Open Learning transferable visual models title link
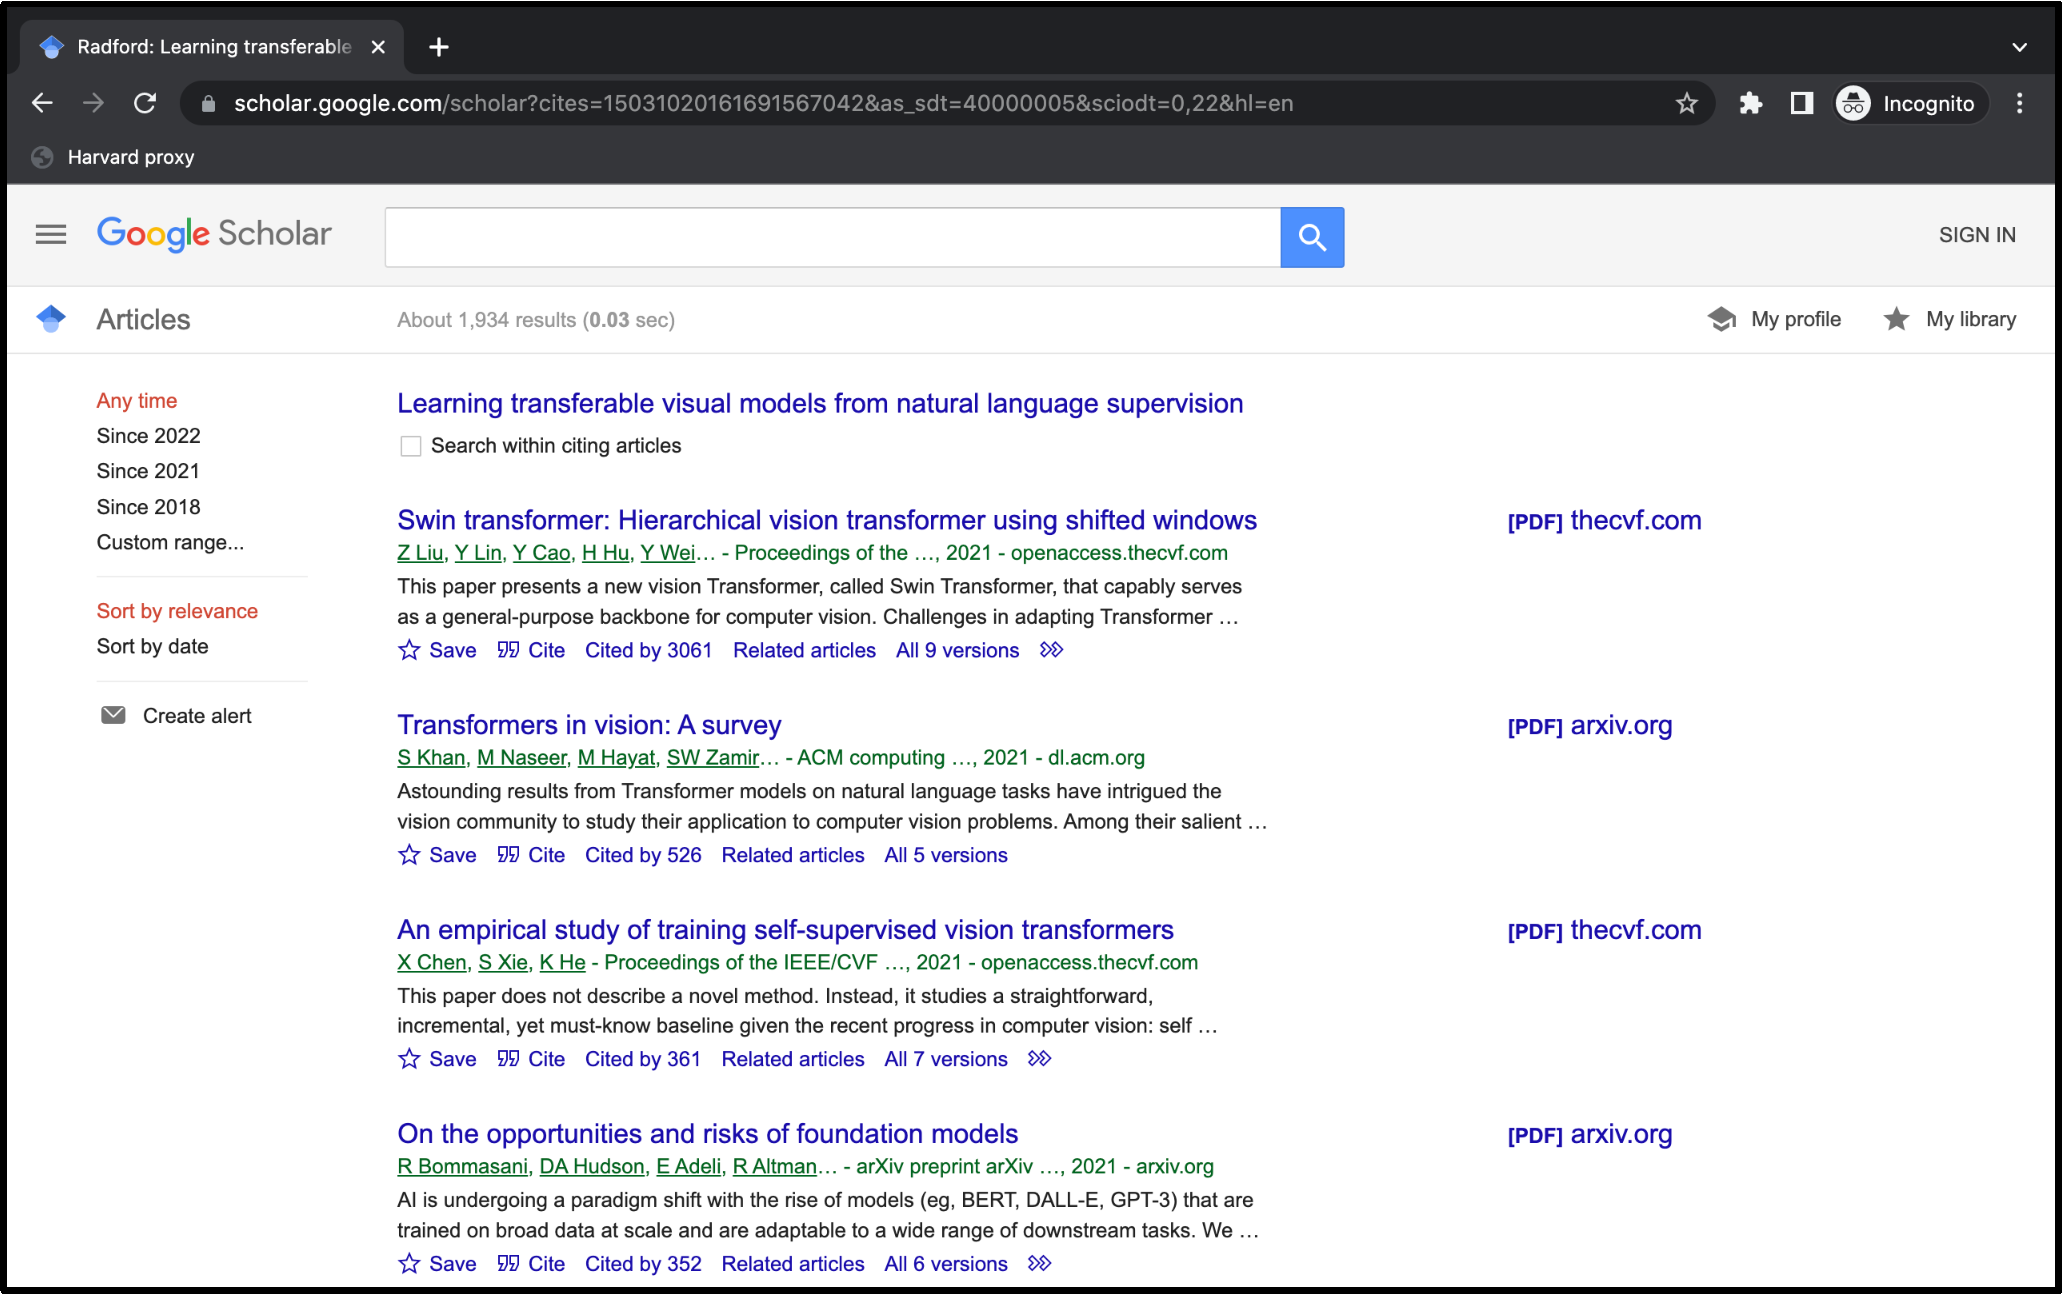The image size is (2062, 1296). (x=820, y=404)
